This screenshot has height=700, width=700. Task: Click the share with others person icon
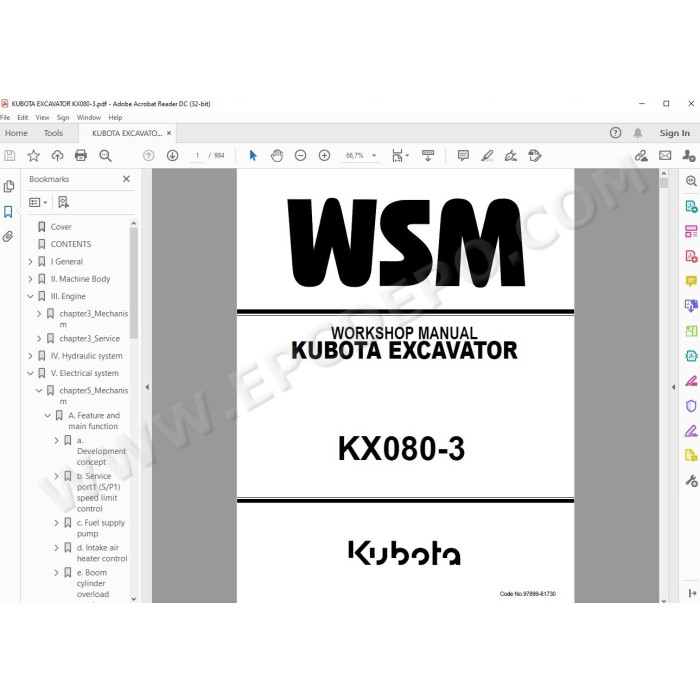[x=689, y=155]
